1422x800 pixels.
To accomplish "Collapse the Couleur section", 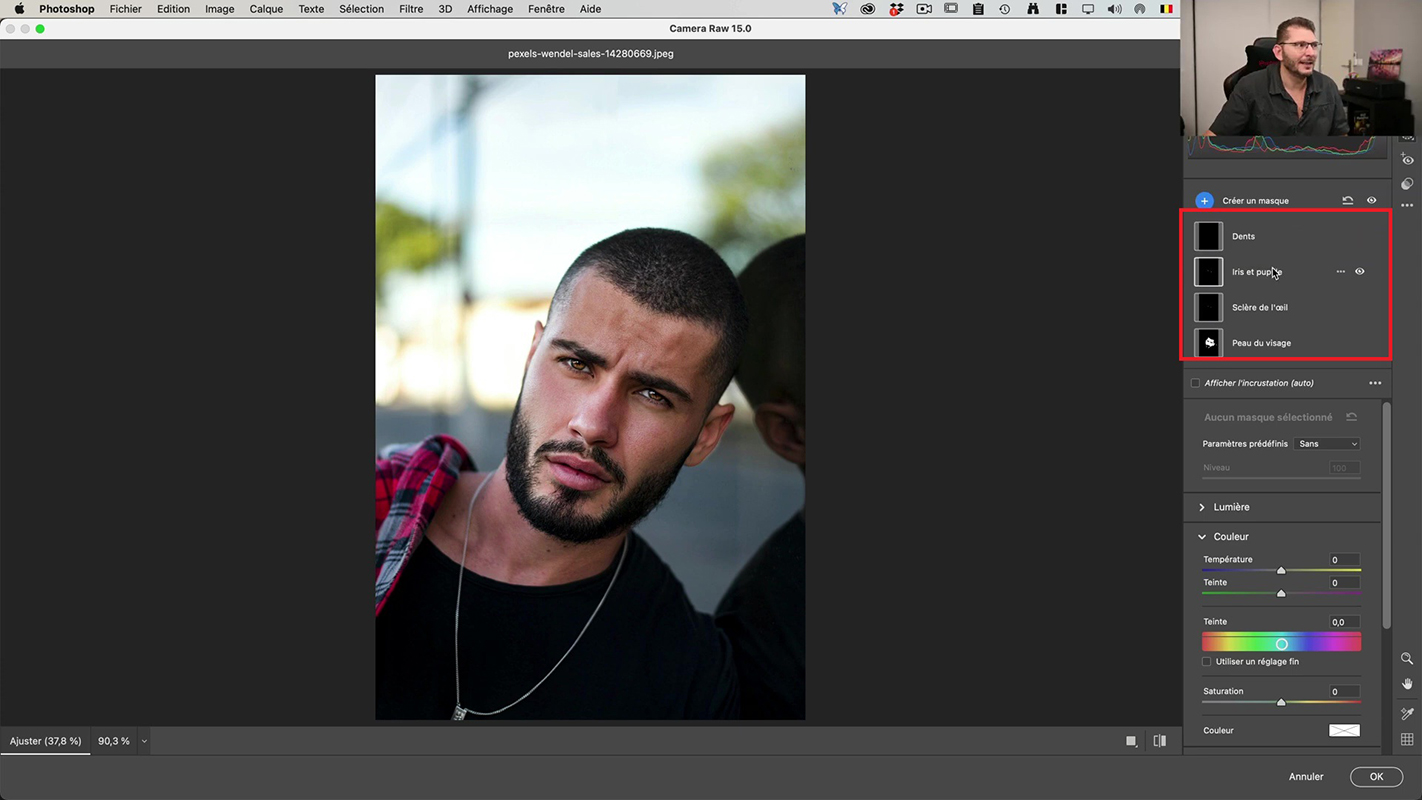I will pyautogui.click(x=1202, y=537).
